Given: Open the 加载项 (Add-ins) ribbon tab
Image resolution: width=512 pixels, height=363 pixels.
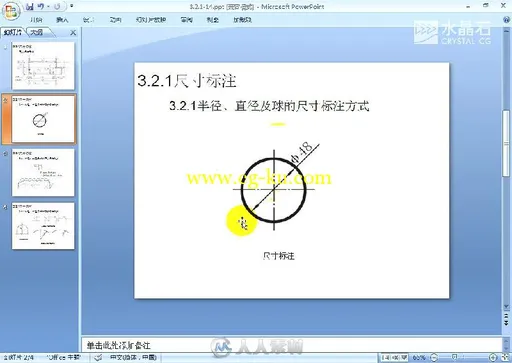Looking at the screenshot, I should pyautogui.click(x=242, y=20).
